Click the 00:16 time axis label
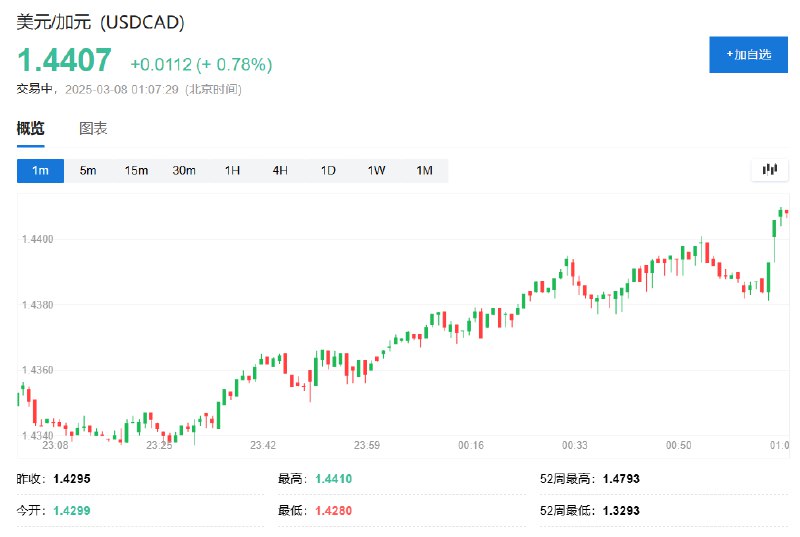The image size is (800, 537). pyautogui.click(x=471, y=446)
